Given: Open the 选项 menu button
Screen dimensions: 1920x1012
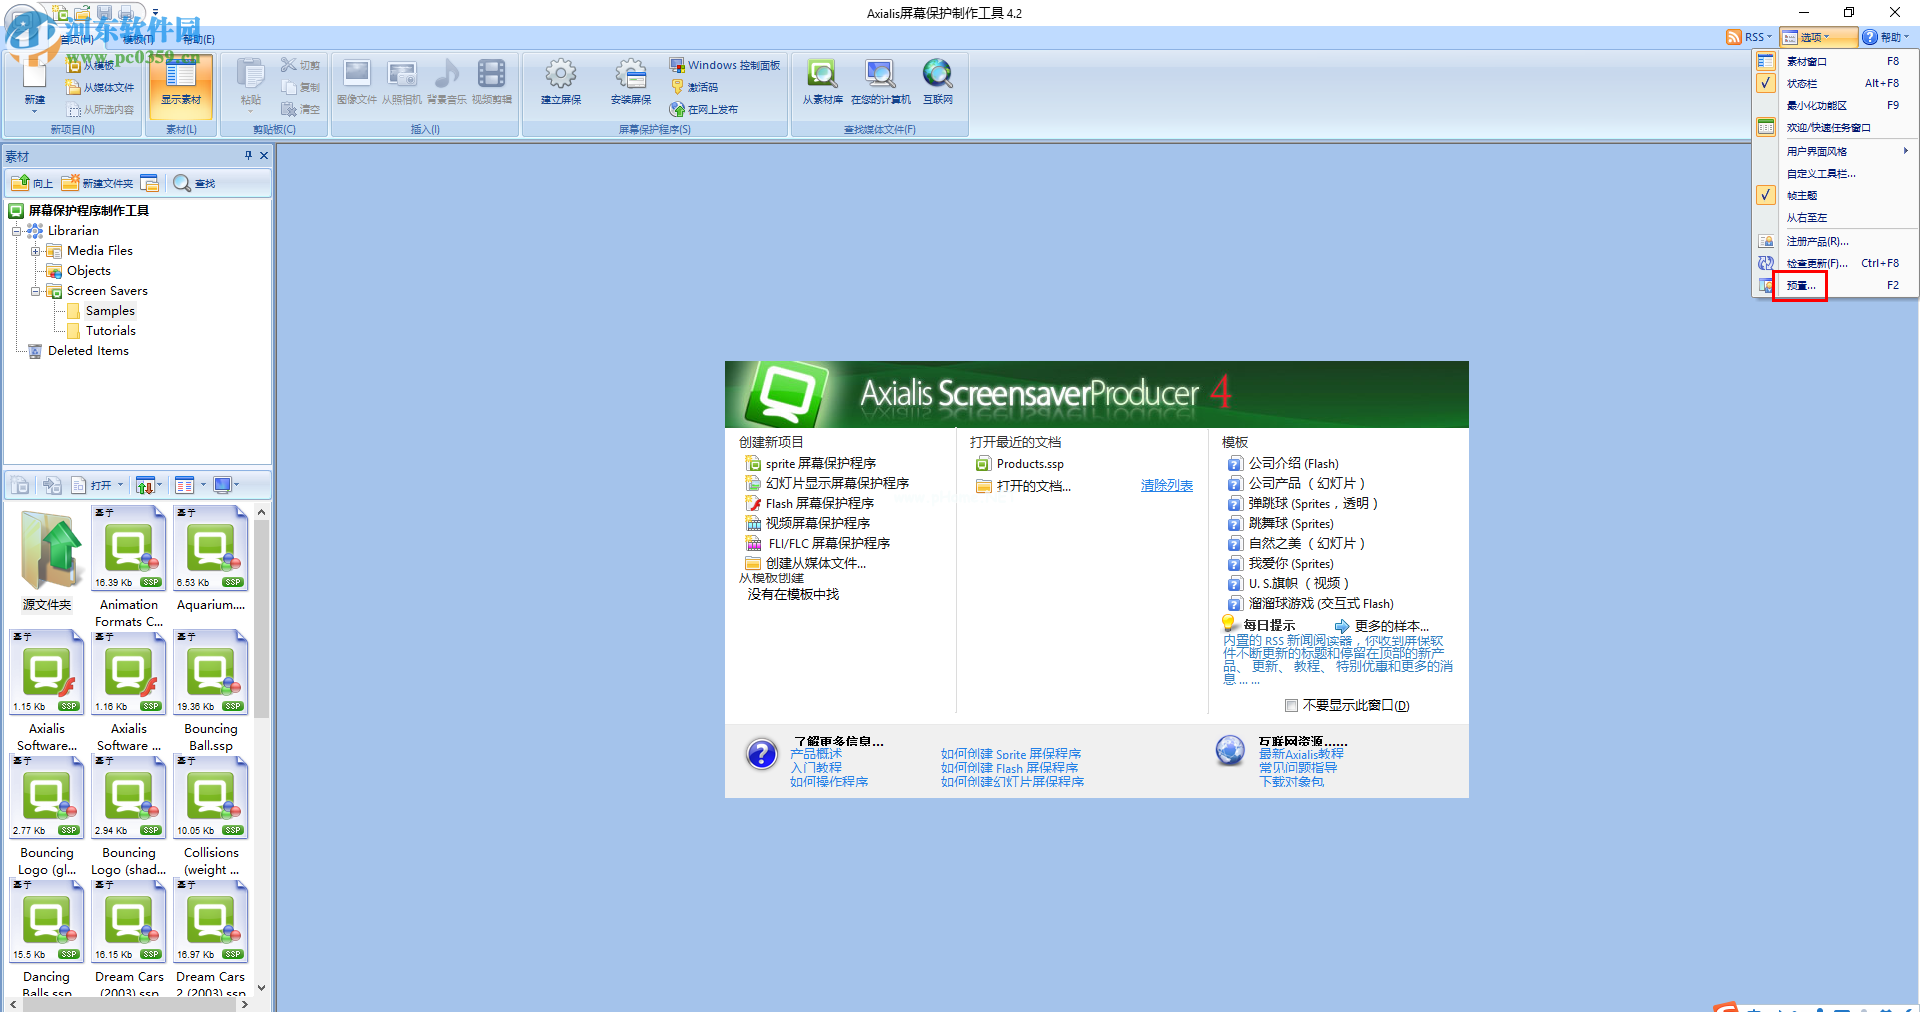Looking at the screenshot, I should [x=1819, y=37].
